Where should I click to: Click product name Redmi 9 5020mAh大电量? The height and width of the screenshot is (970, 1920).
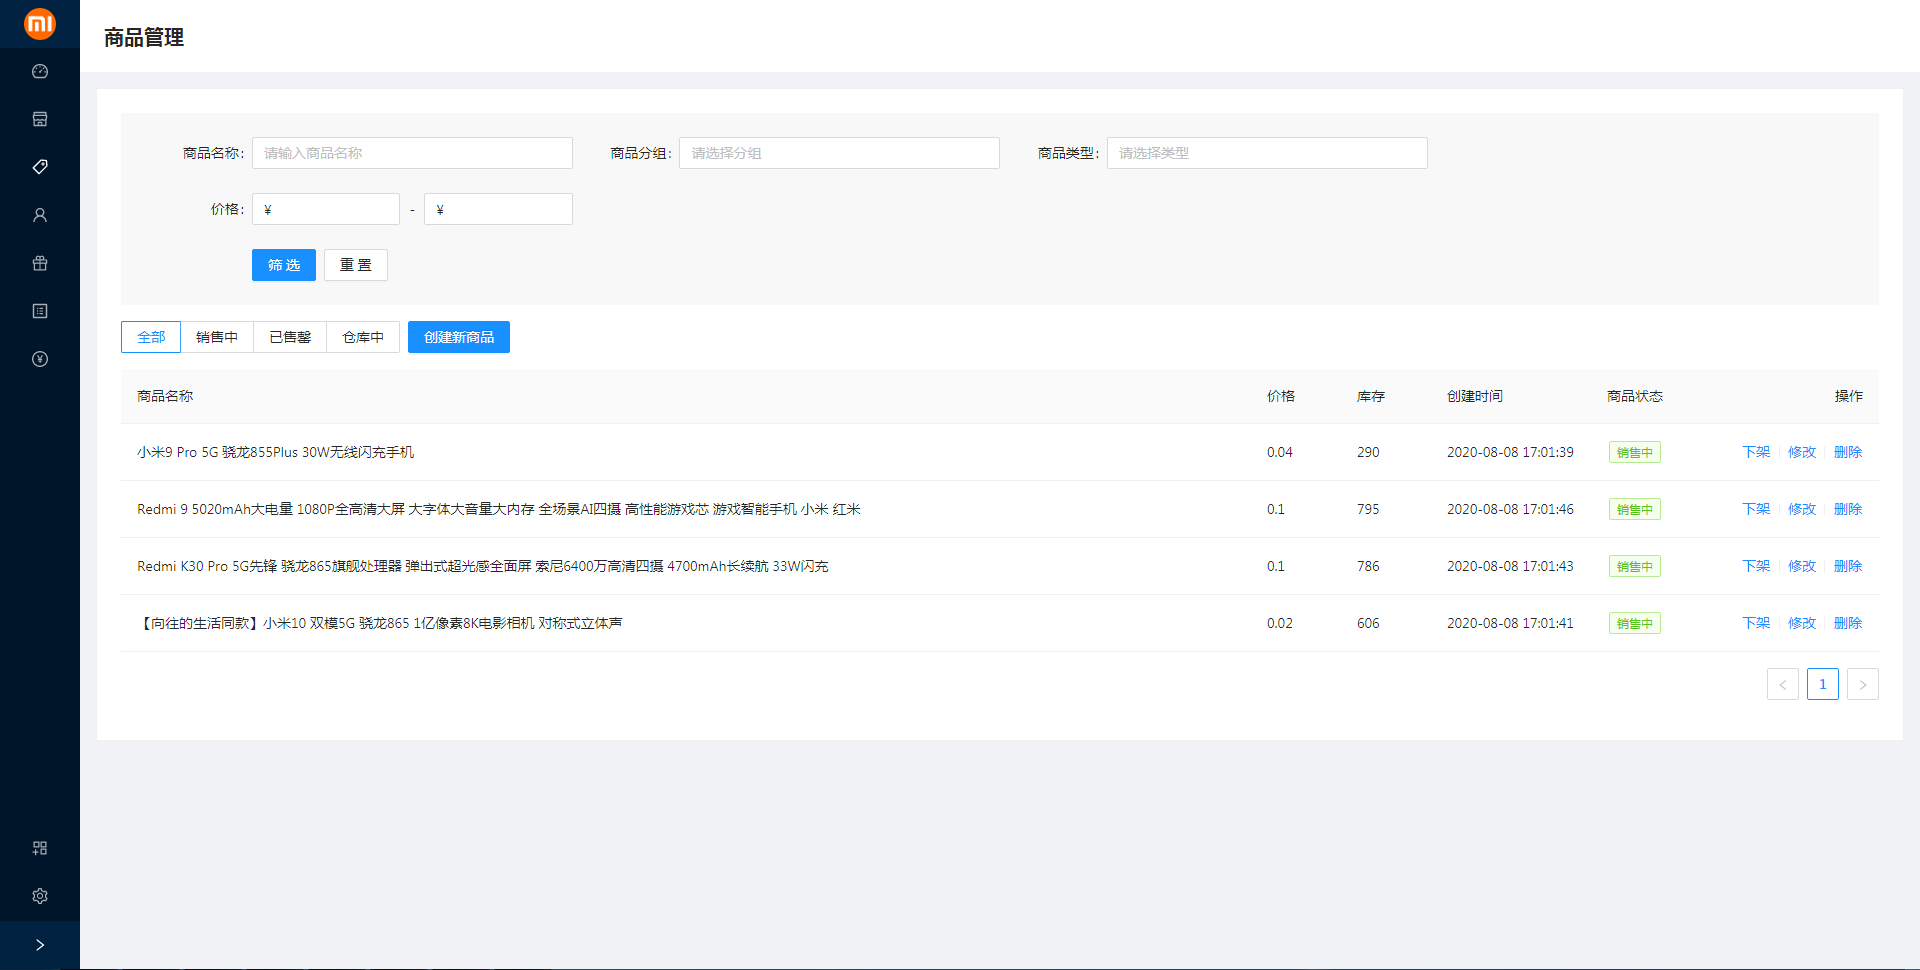pos(499,509)
